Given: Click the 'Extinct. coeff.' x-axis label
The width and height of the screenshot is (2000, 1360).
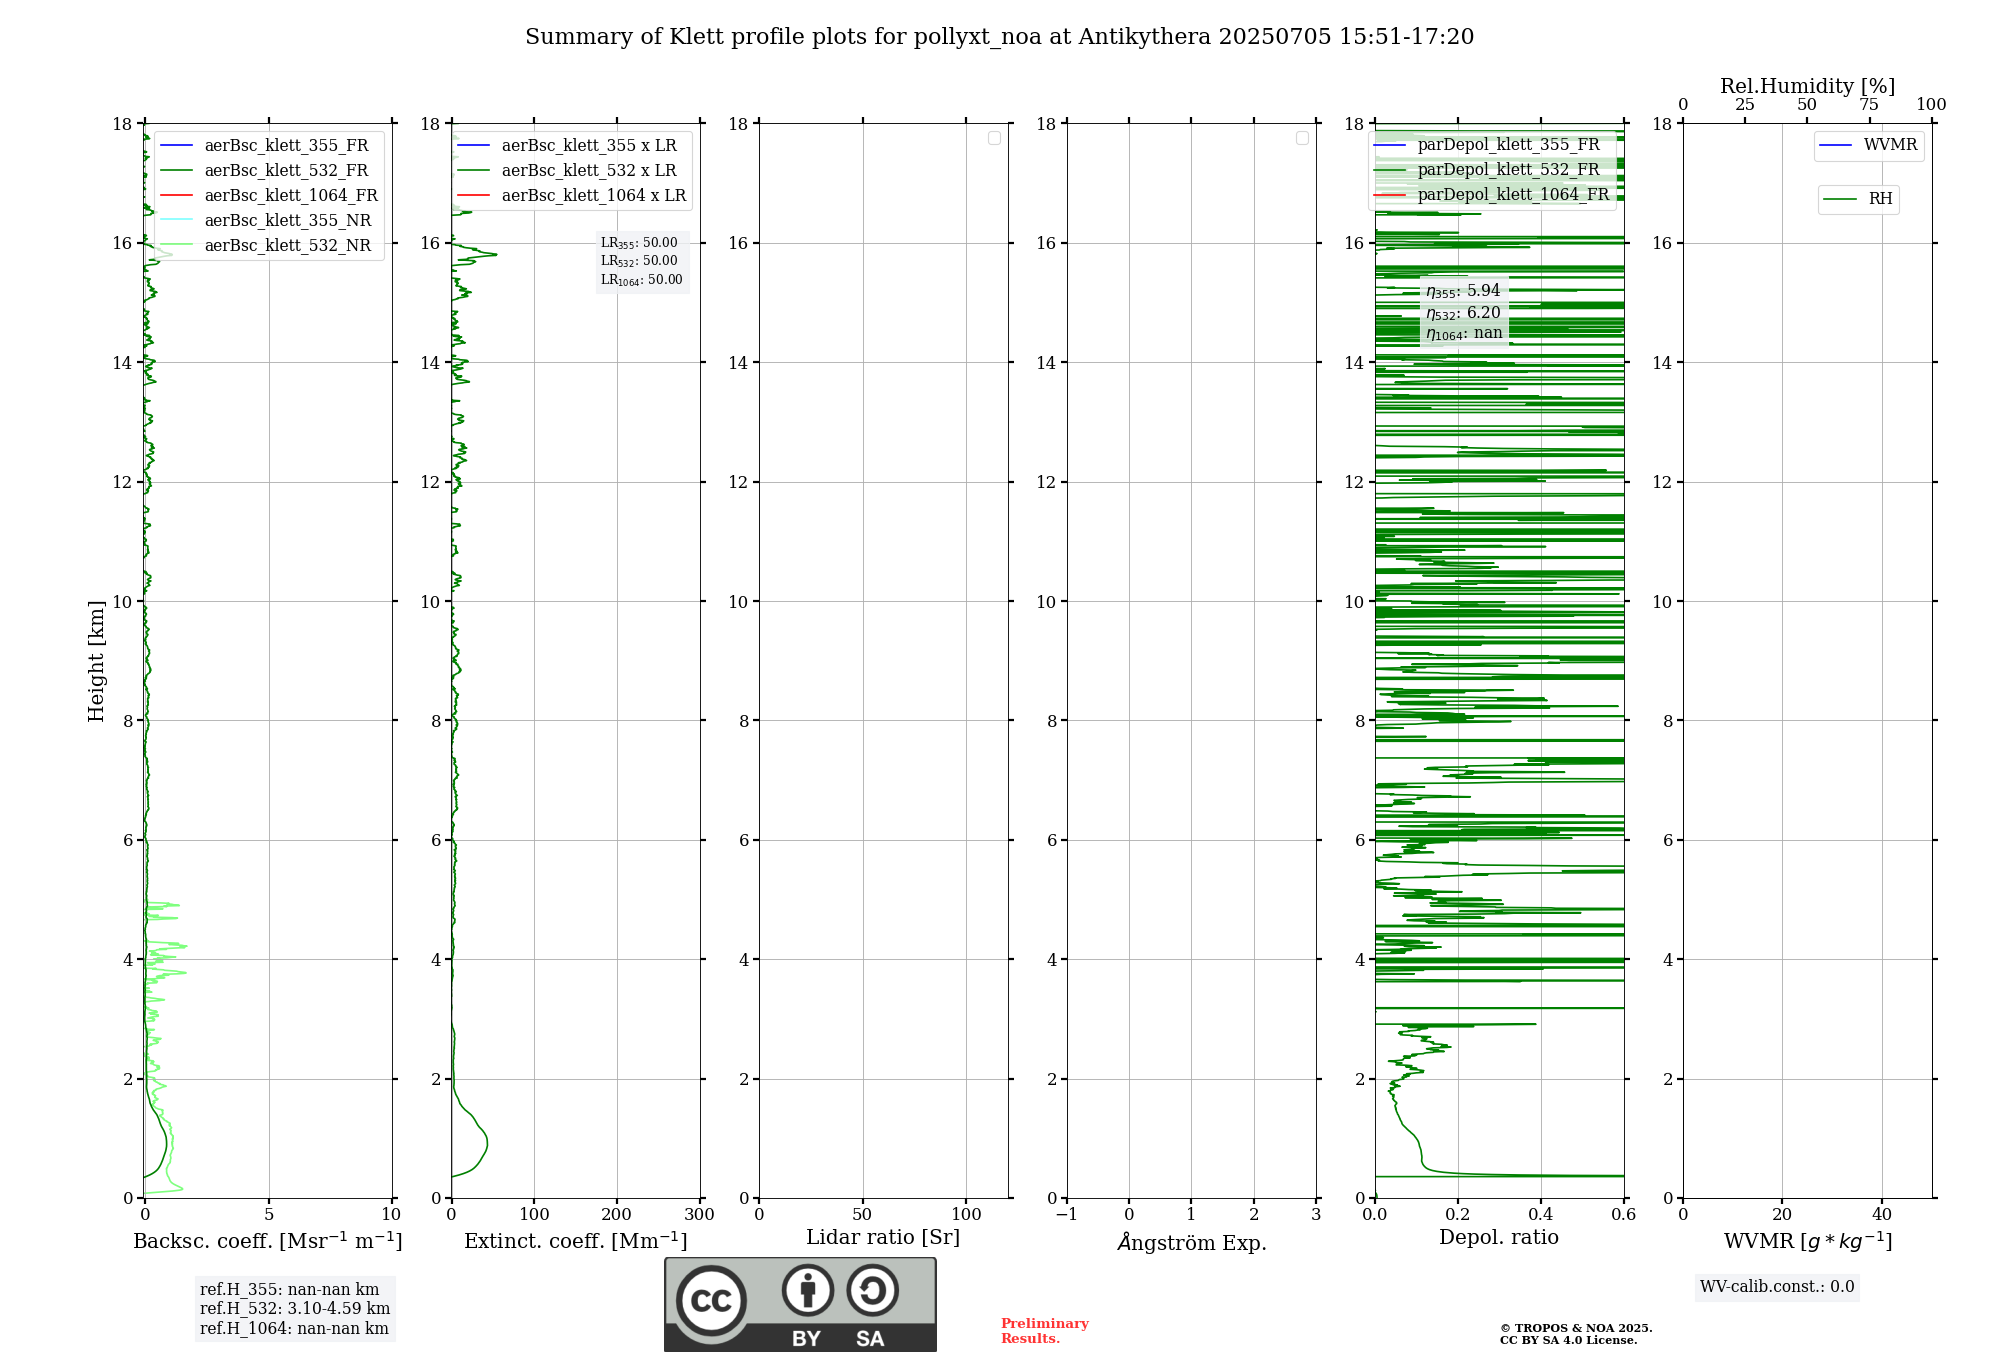Looking at the screenshot, I should tap(576, 1241).
